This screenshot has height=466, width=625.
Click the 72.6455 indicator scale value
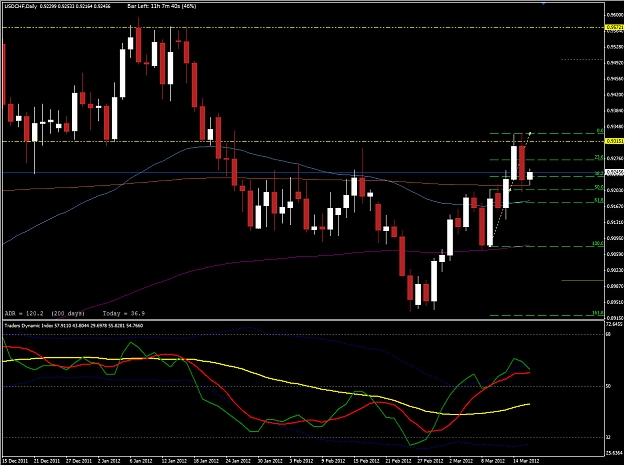614,326
